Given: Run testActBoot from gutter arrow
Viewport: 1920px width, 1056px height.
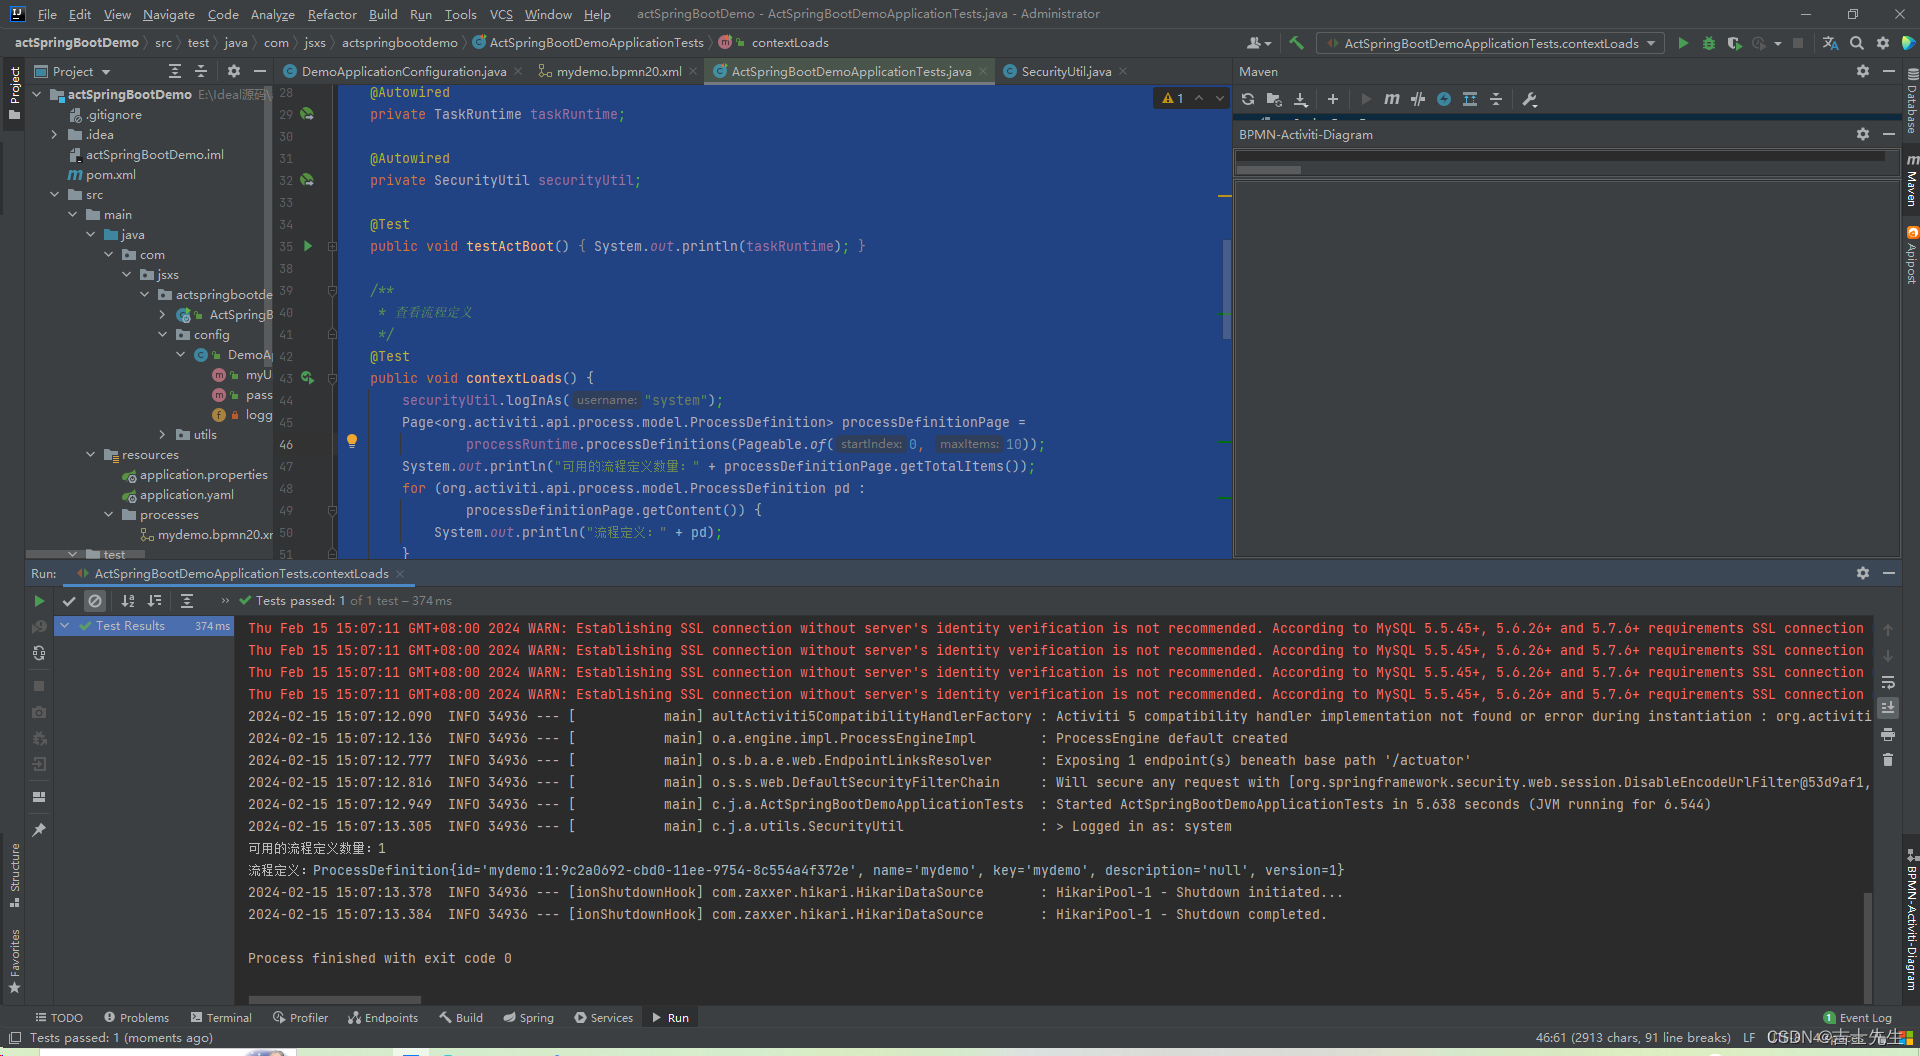Looking at the screenshot, I should pyautogui.click(x=308, y=246).
